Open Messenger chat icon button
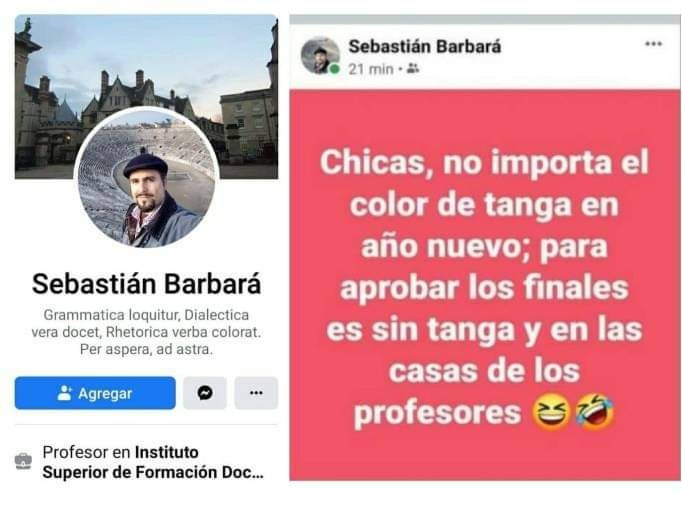The height and width of the screenshot is (507, 692). point(205,393)
